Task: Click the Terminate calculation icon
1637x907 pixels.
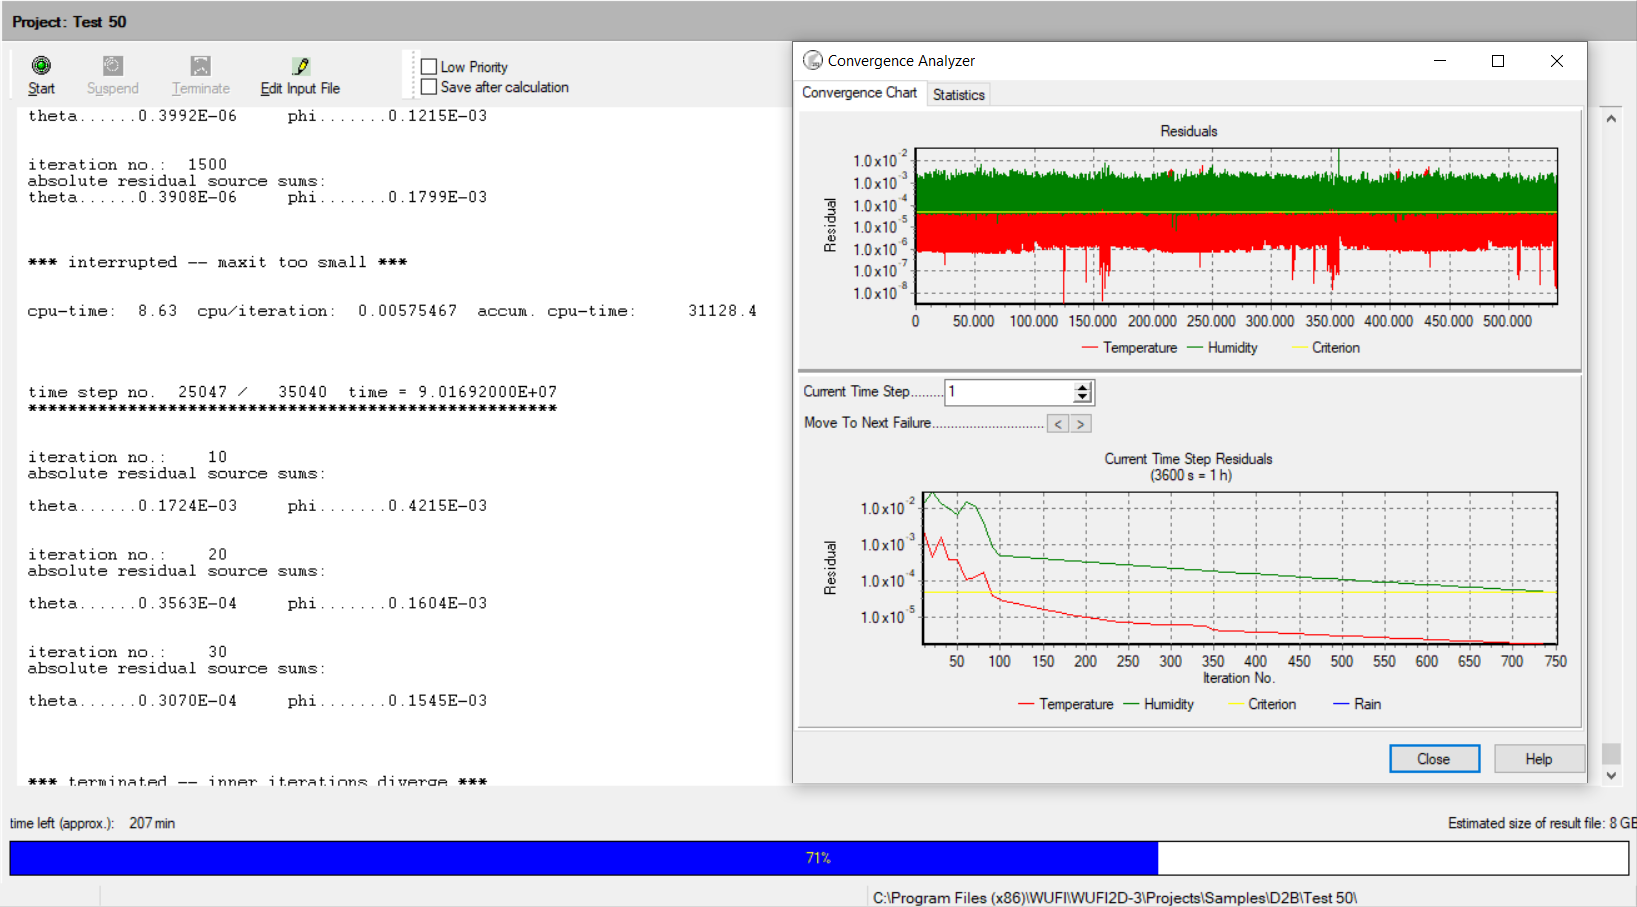Action: coord(199,64)
